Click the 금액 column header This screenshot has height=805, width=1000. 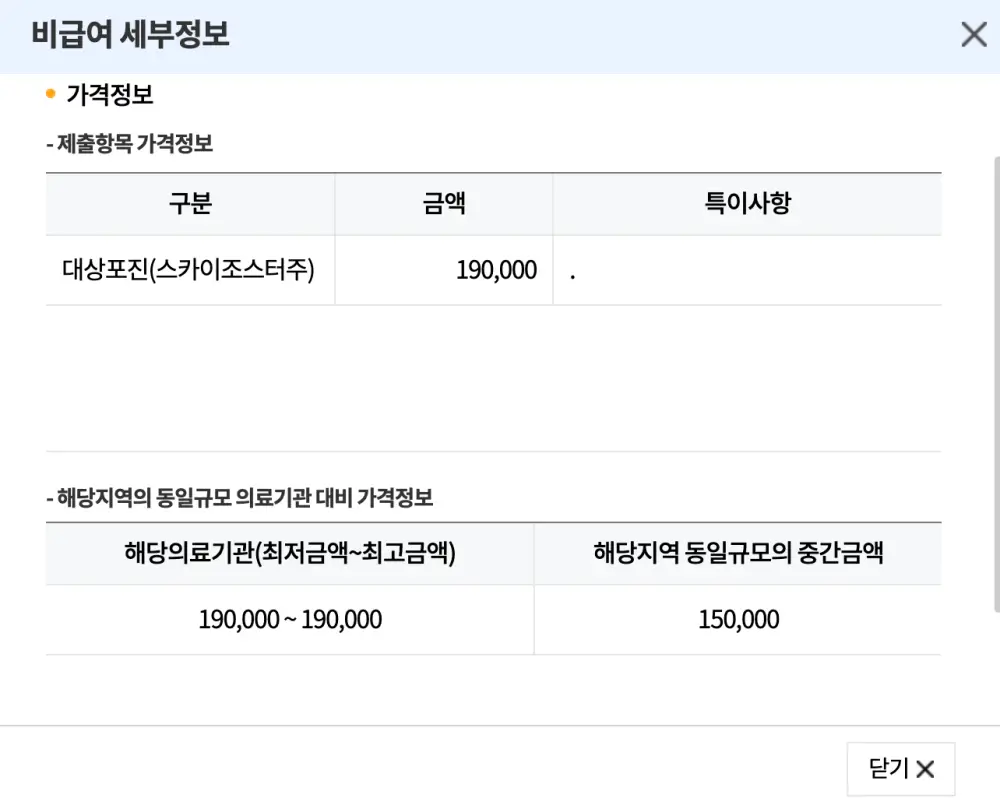tap(444, 203)
